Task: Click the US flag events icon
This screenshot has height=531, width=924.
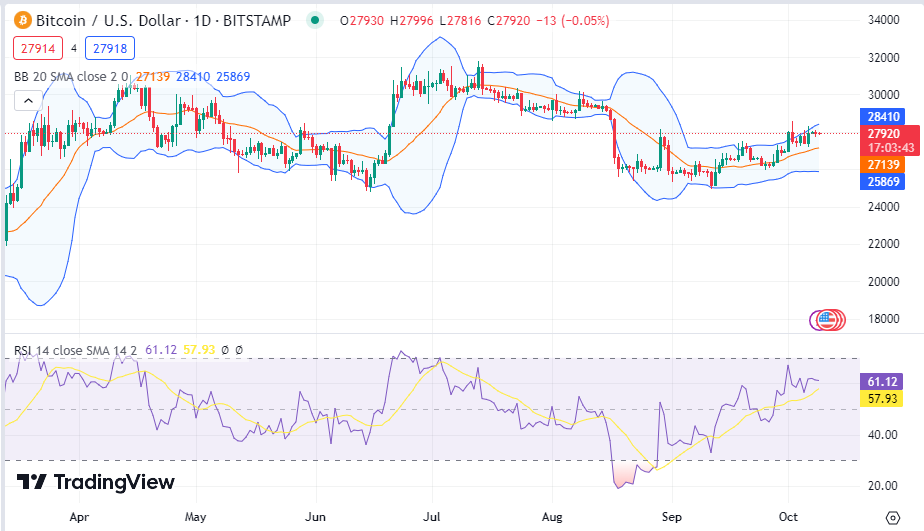Action: pyautogui.click(x=827, y=320)
